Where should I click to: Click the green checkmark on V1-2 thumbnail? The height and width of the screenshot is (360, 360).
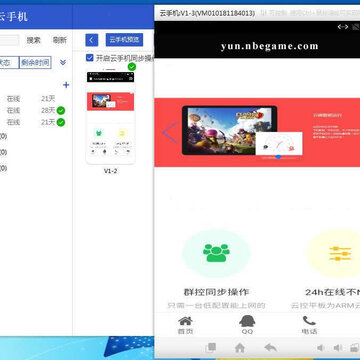pos(132,67)
